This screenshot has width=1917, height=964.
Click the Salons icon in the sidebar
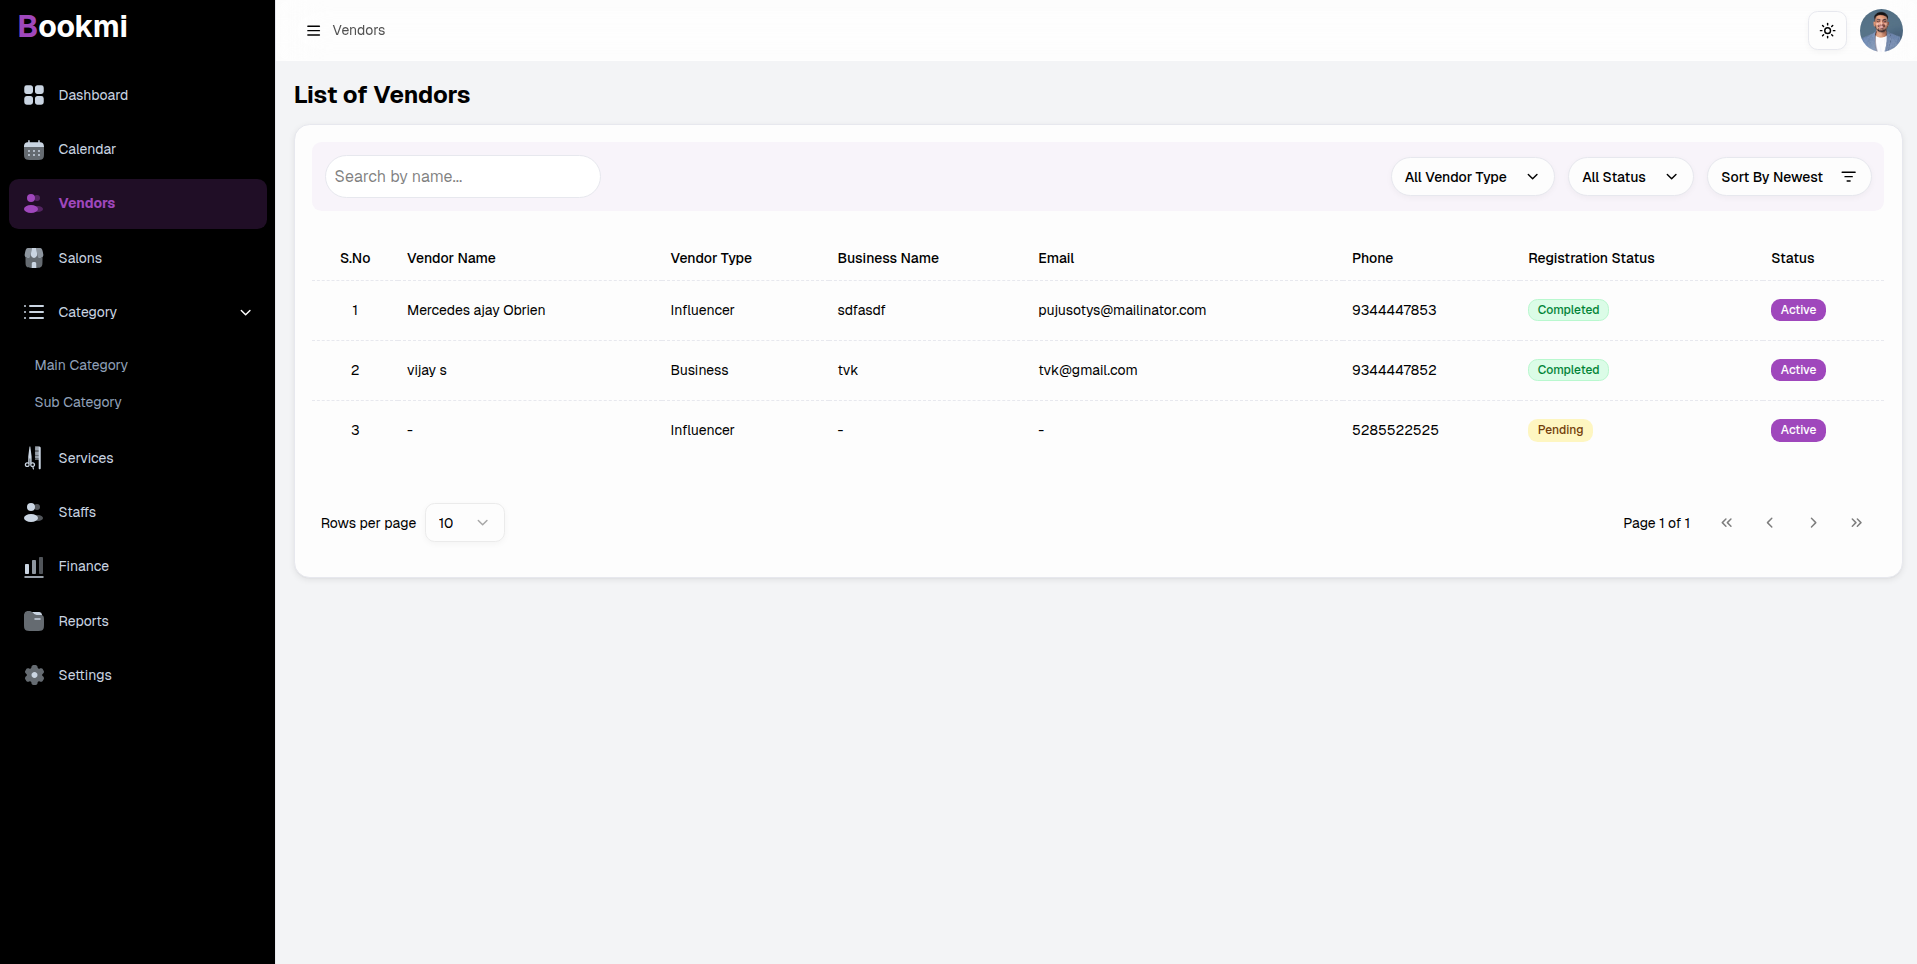tap(33, 258)
